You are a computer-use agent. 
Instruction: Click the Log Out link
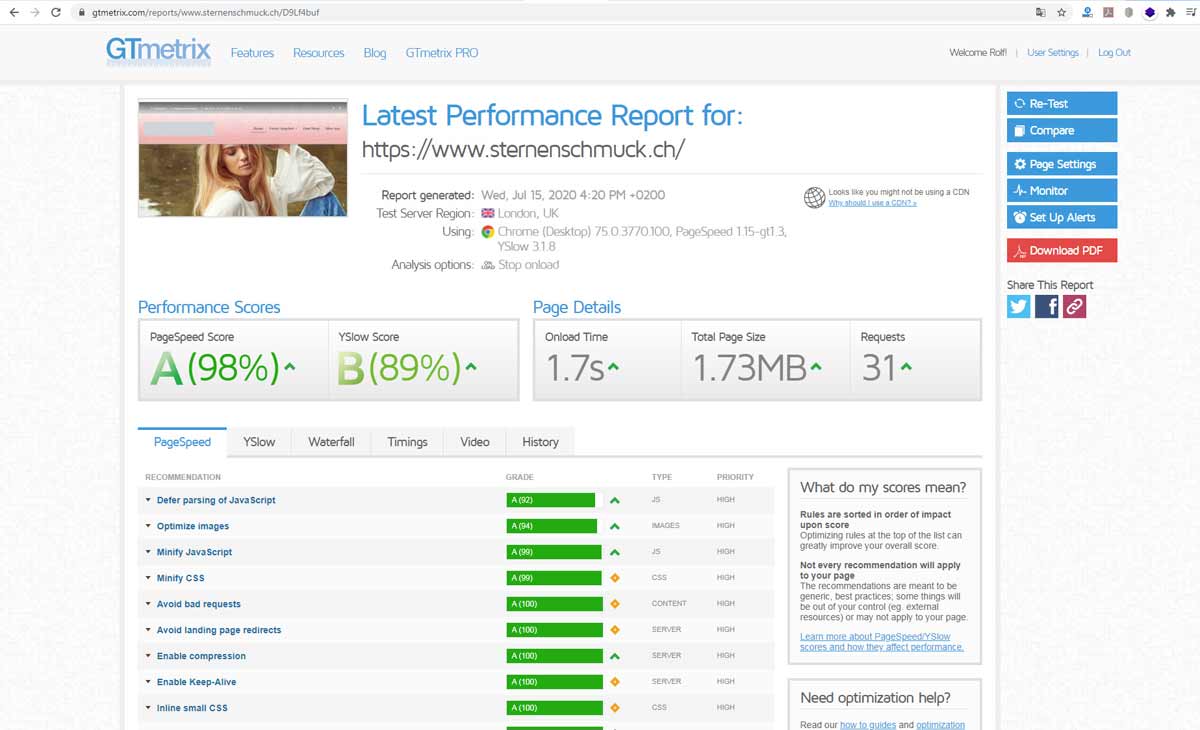point(1114,53)
